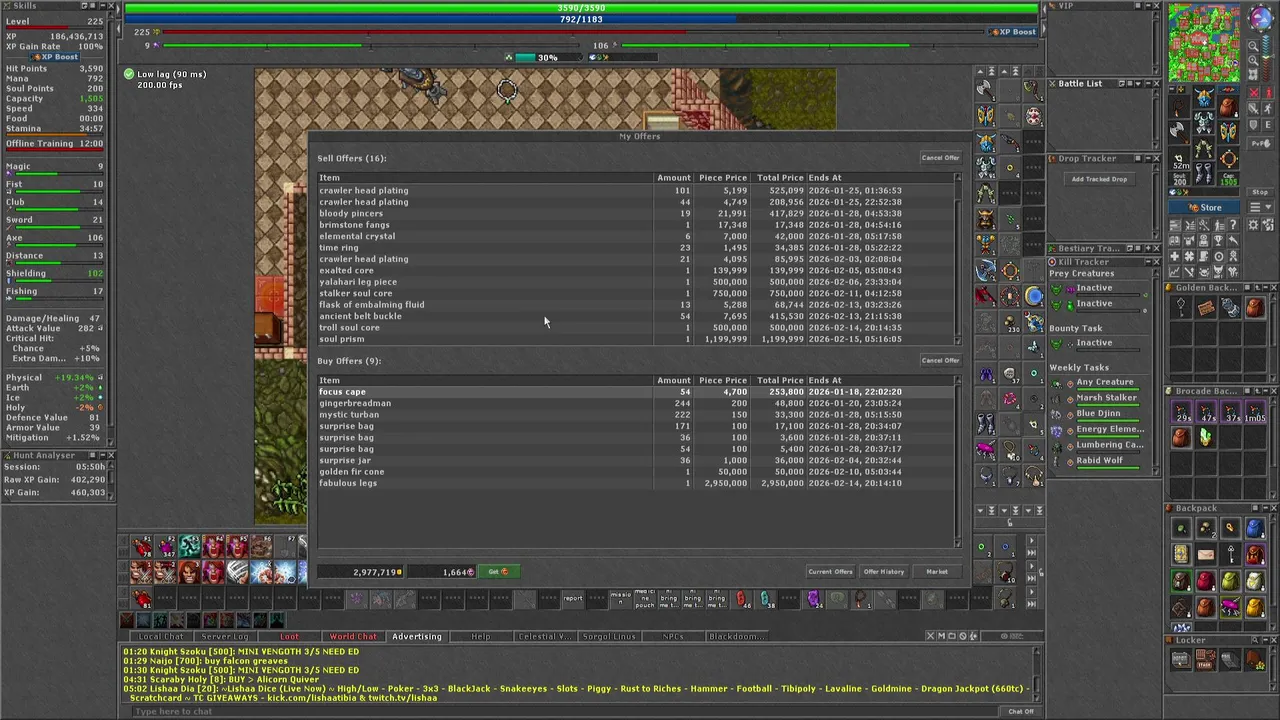The height and width of the screenshot is (720, 1280).
Task: Click Cancel Offer above the Buy Offers list
Action: pyautogui.click(x=939, y=360)
